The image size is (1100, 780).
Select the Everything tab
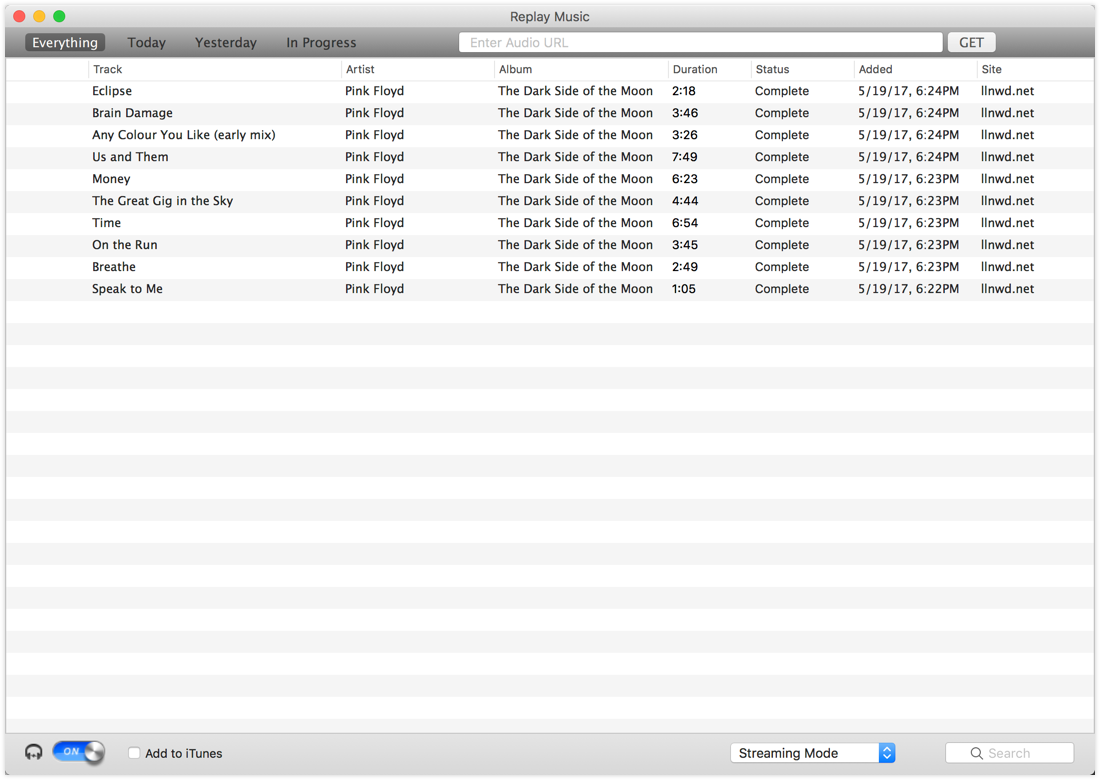[65, 42]
